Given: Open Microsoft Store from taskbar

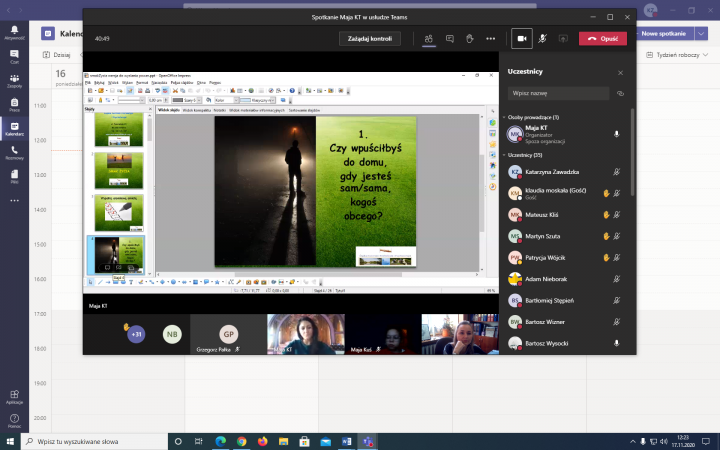Looking at the screenshot, I should click(x=304, y=441).
